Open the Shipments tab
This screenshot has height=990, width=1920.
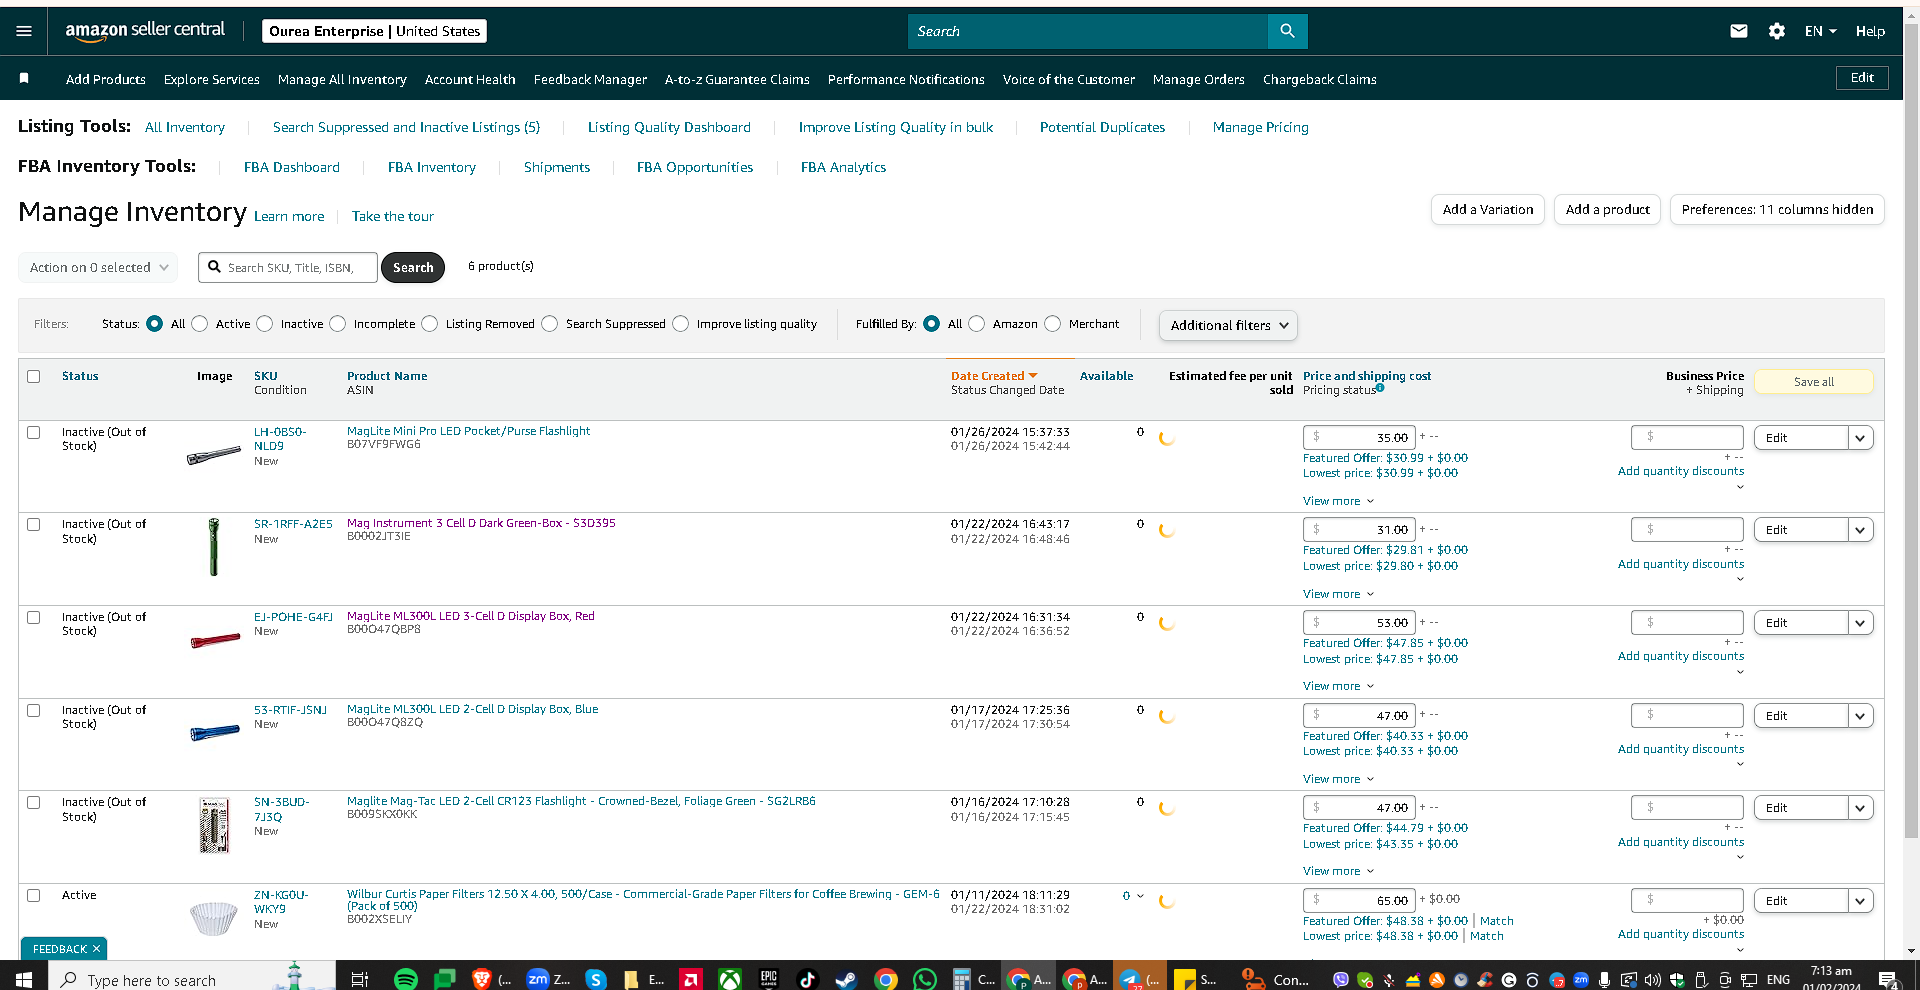[x=557, y=167]
